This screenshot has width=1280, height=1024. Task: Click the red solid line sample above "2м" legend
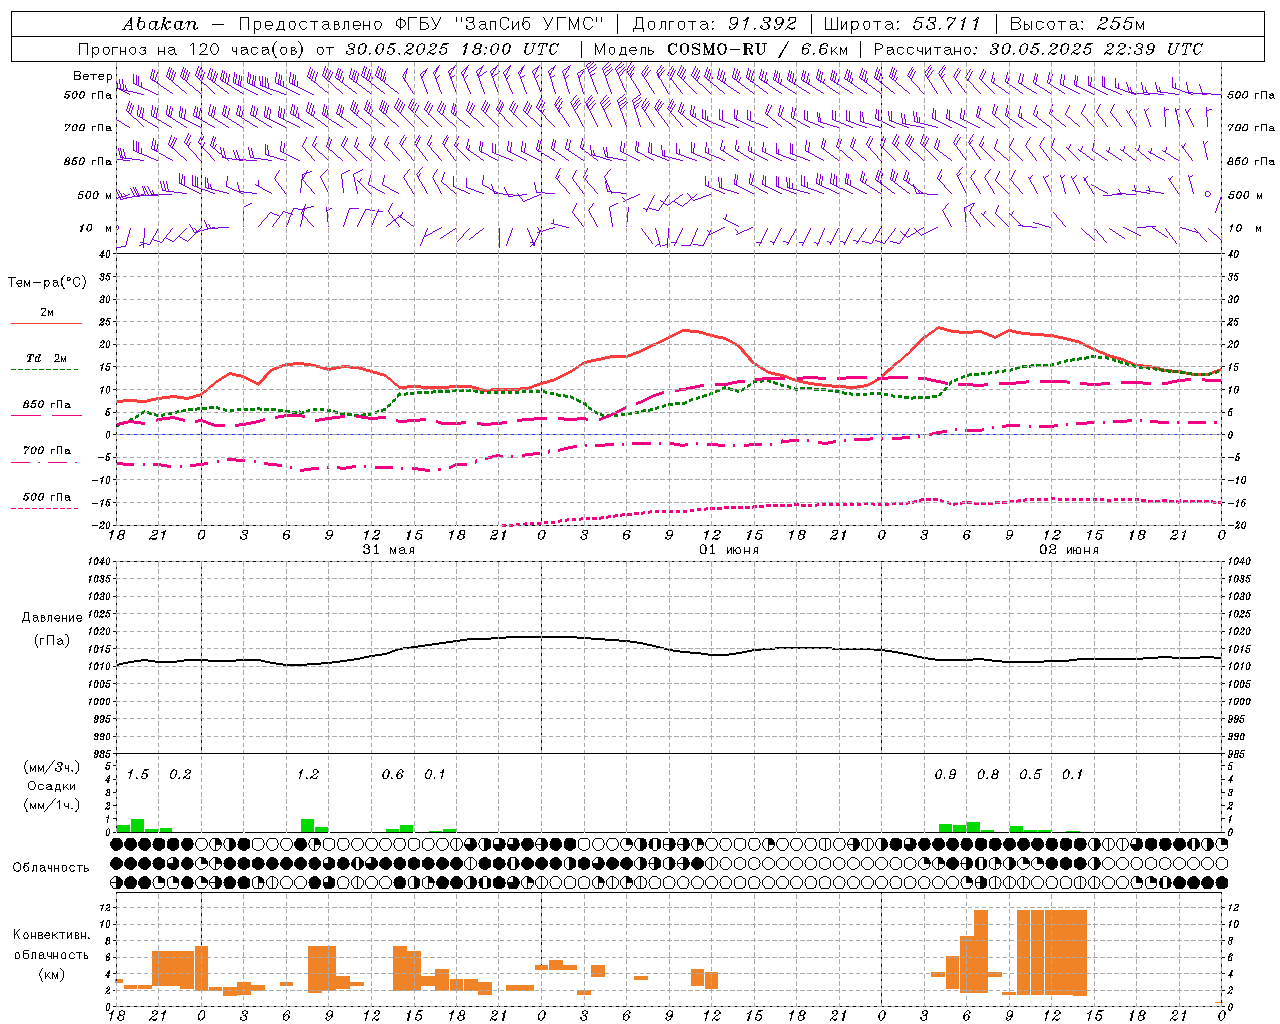pos(46,324)
